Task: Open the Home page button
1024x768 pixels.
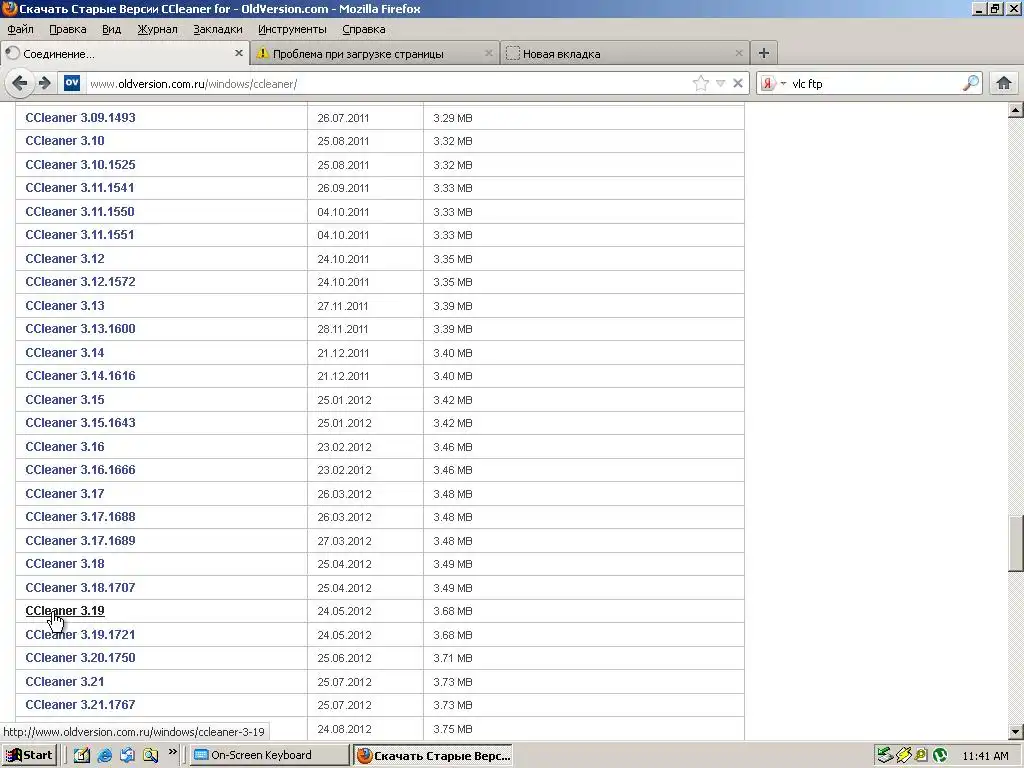Action: point(1004,83)
